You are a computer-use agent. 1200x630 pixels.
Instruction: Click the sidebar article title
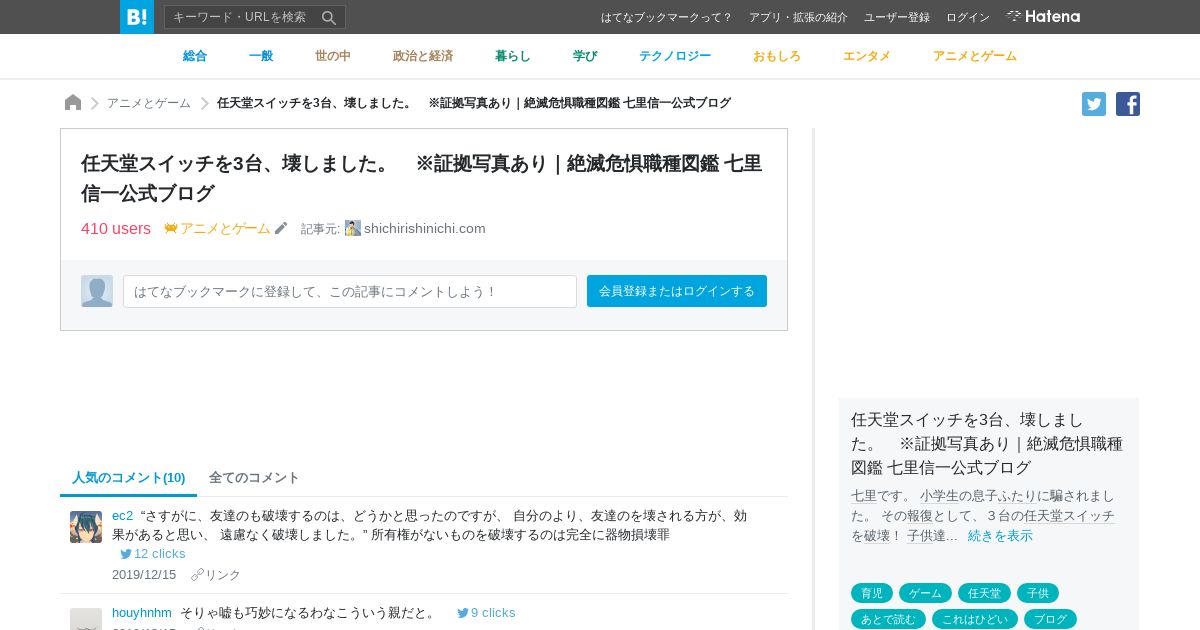(987, 443)
